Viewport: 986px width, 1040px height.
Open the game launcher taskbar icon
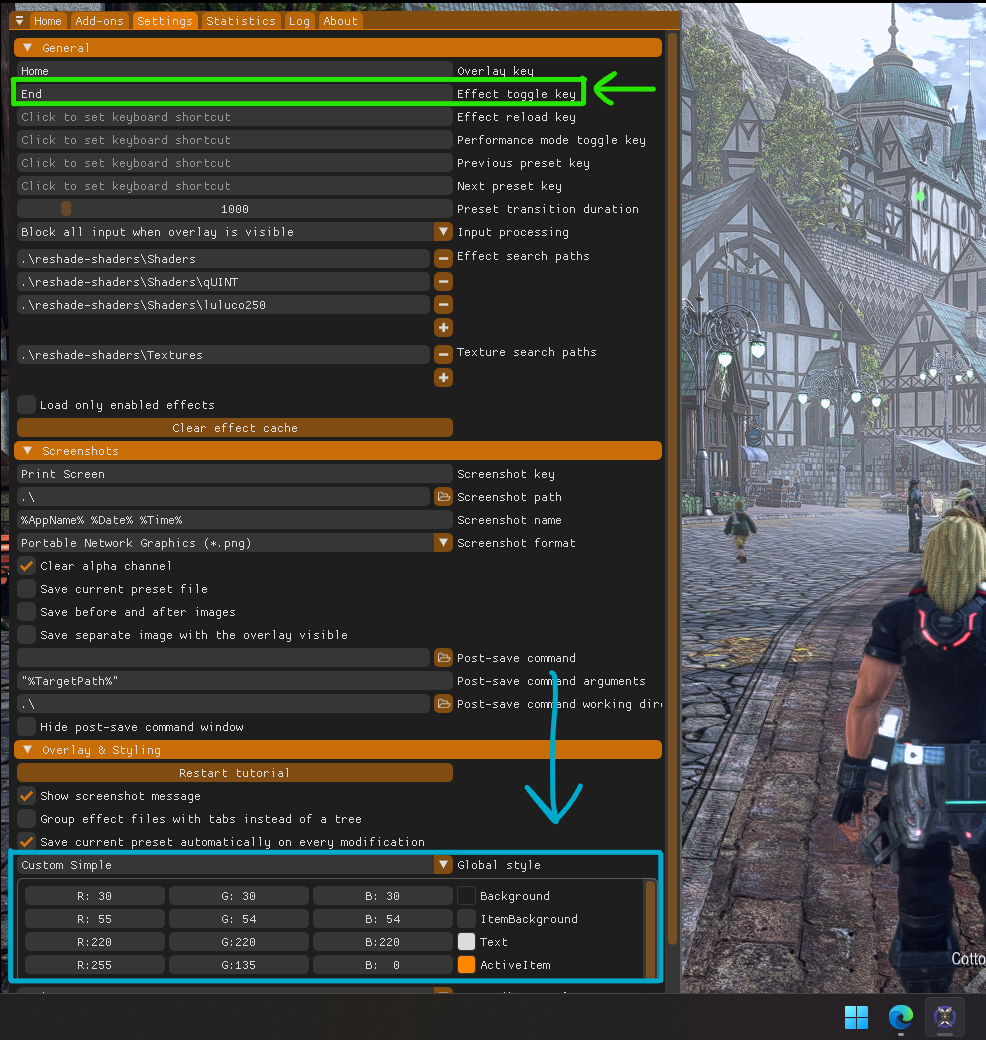[x=945, y=1017]
